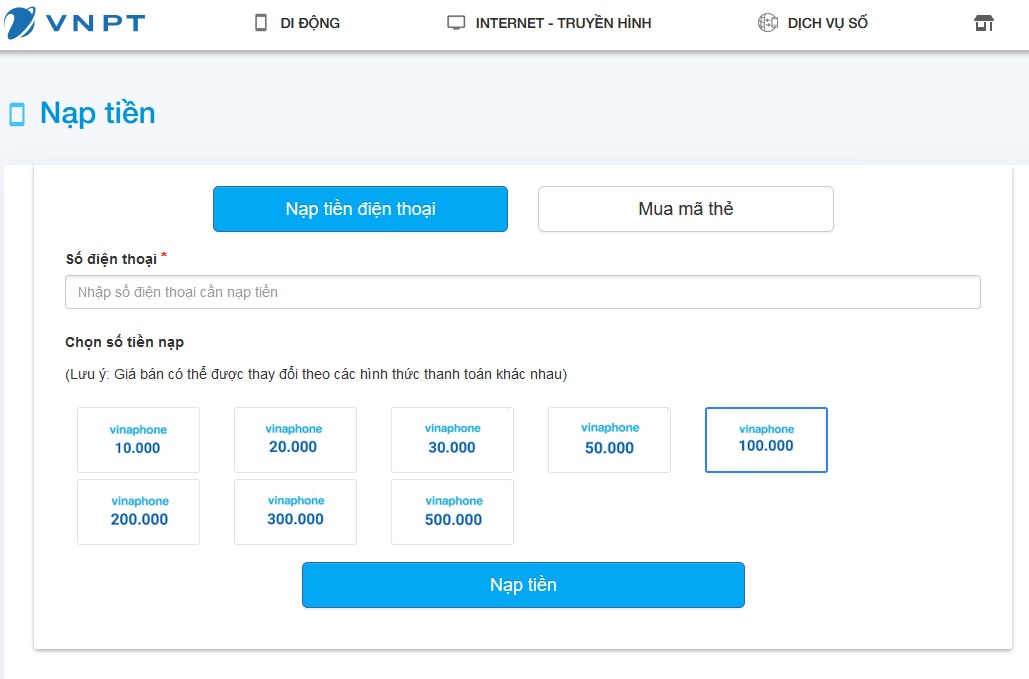
Task: Click the globe icon beside Dịch Vụ Số
Action: coord(768,23)
